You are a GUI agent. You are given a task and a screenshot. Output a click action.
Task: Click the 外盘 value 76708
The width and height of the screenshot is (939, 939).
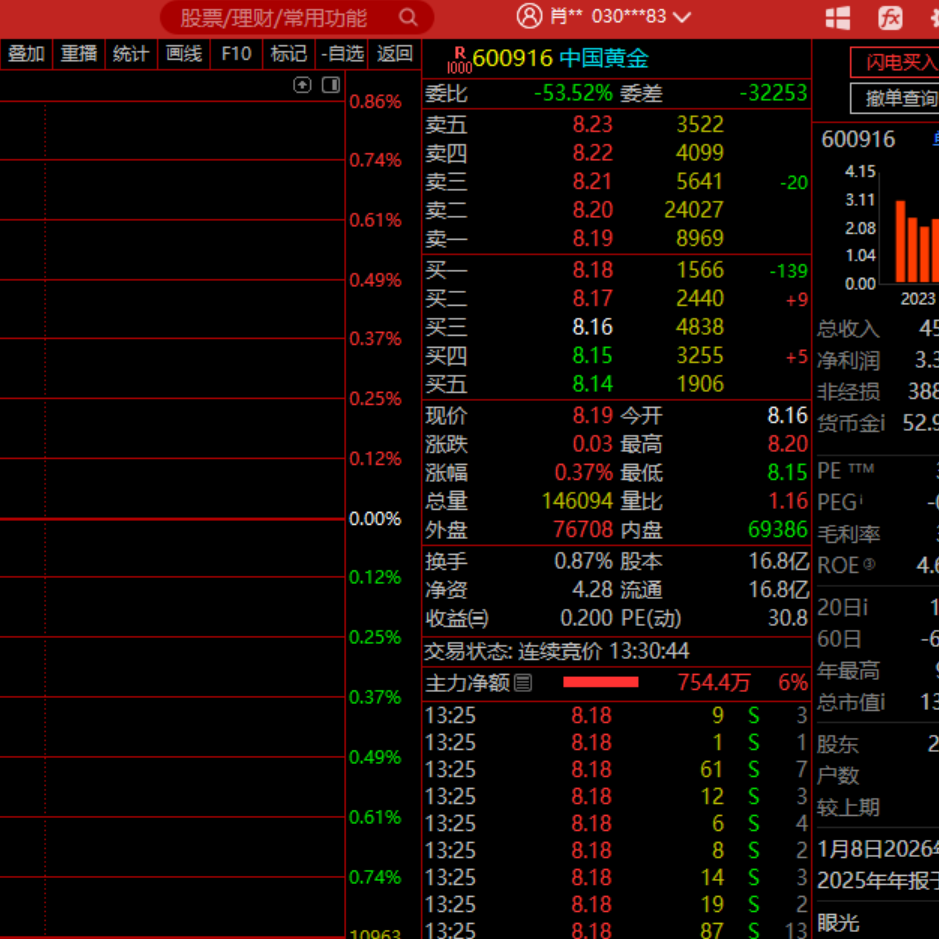point(583,529)
